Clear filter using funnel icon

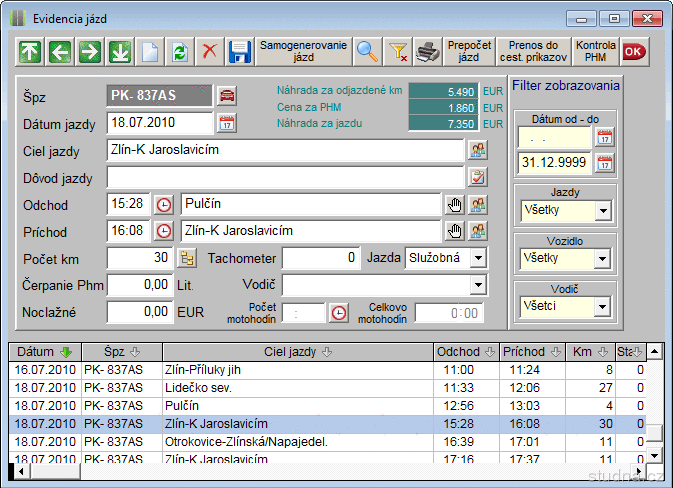point(397,52)
